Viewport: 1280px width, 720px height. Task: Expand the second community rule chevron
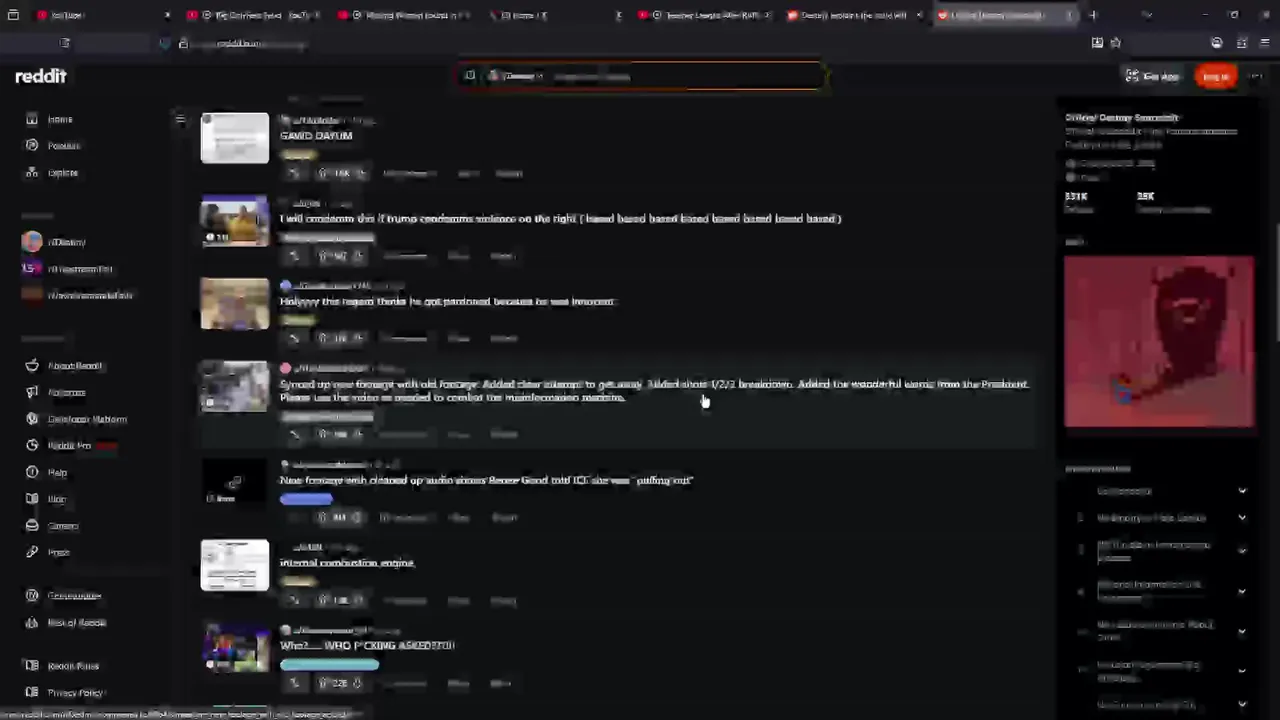coord(1242,518)
